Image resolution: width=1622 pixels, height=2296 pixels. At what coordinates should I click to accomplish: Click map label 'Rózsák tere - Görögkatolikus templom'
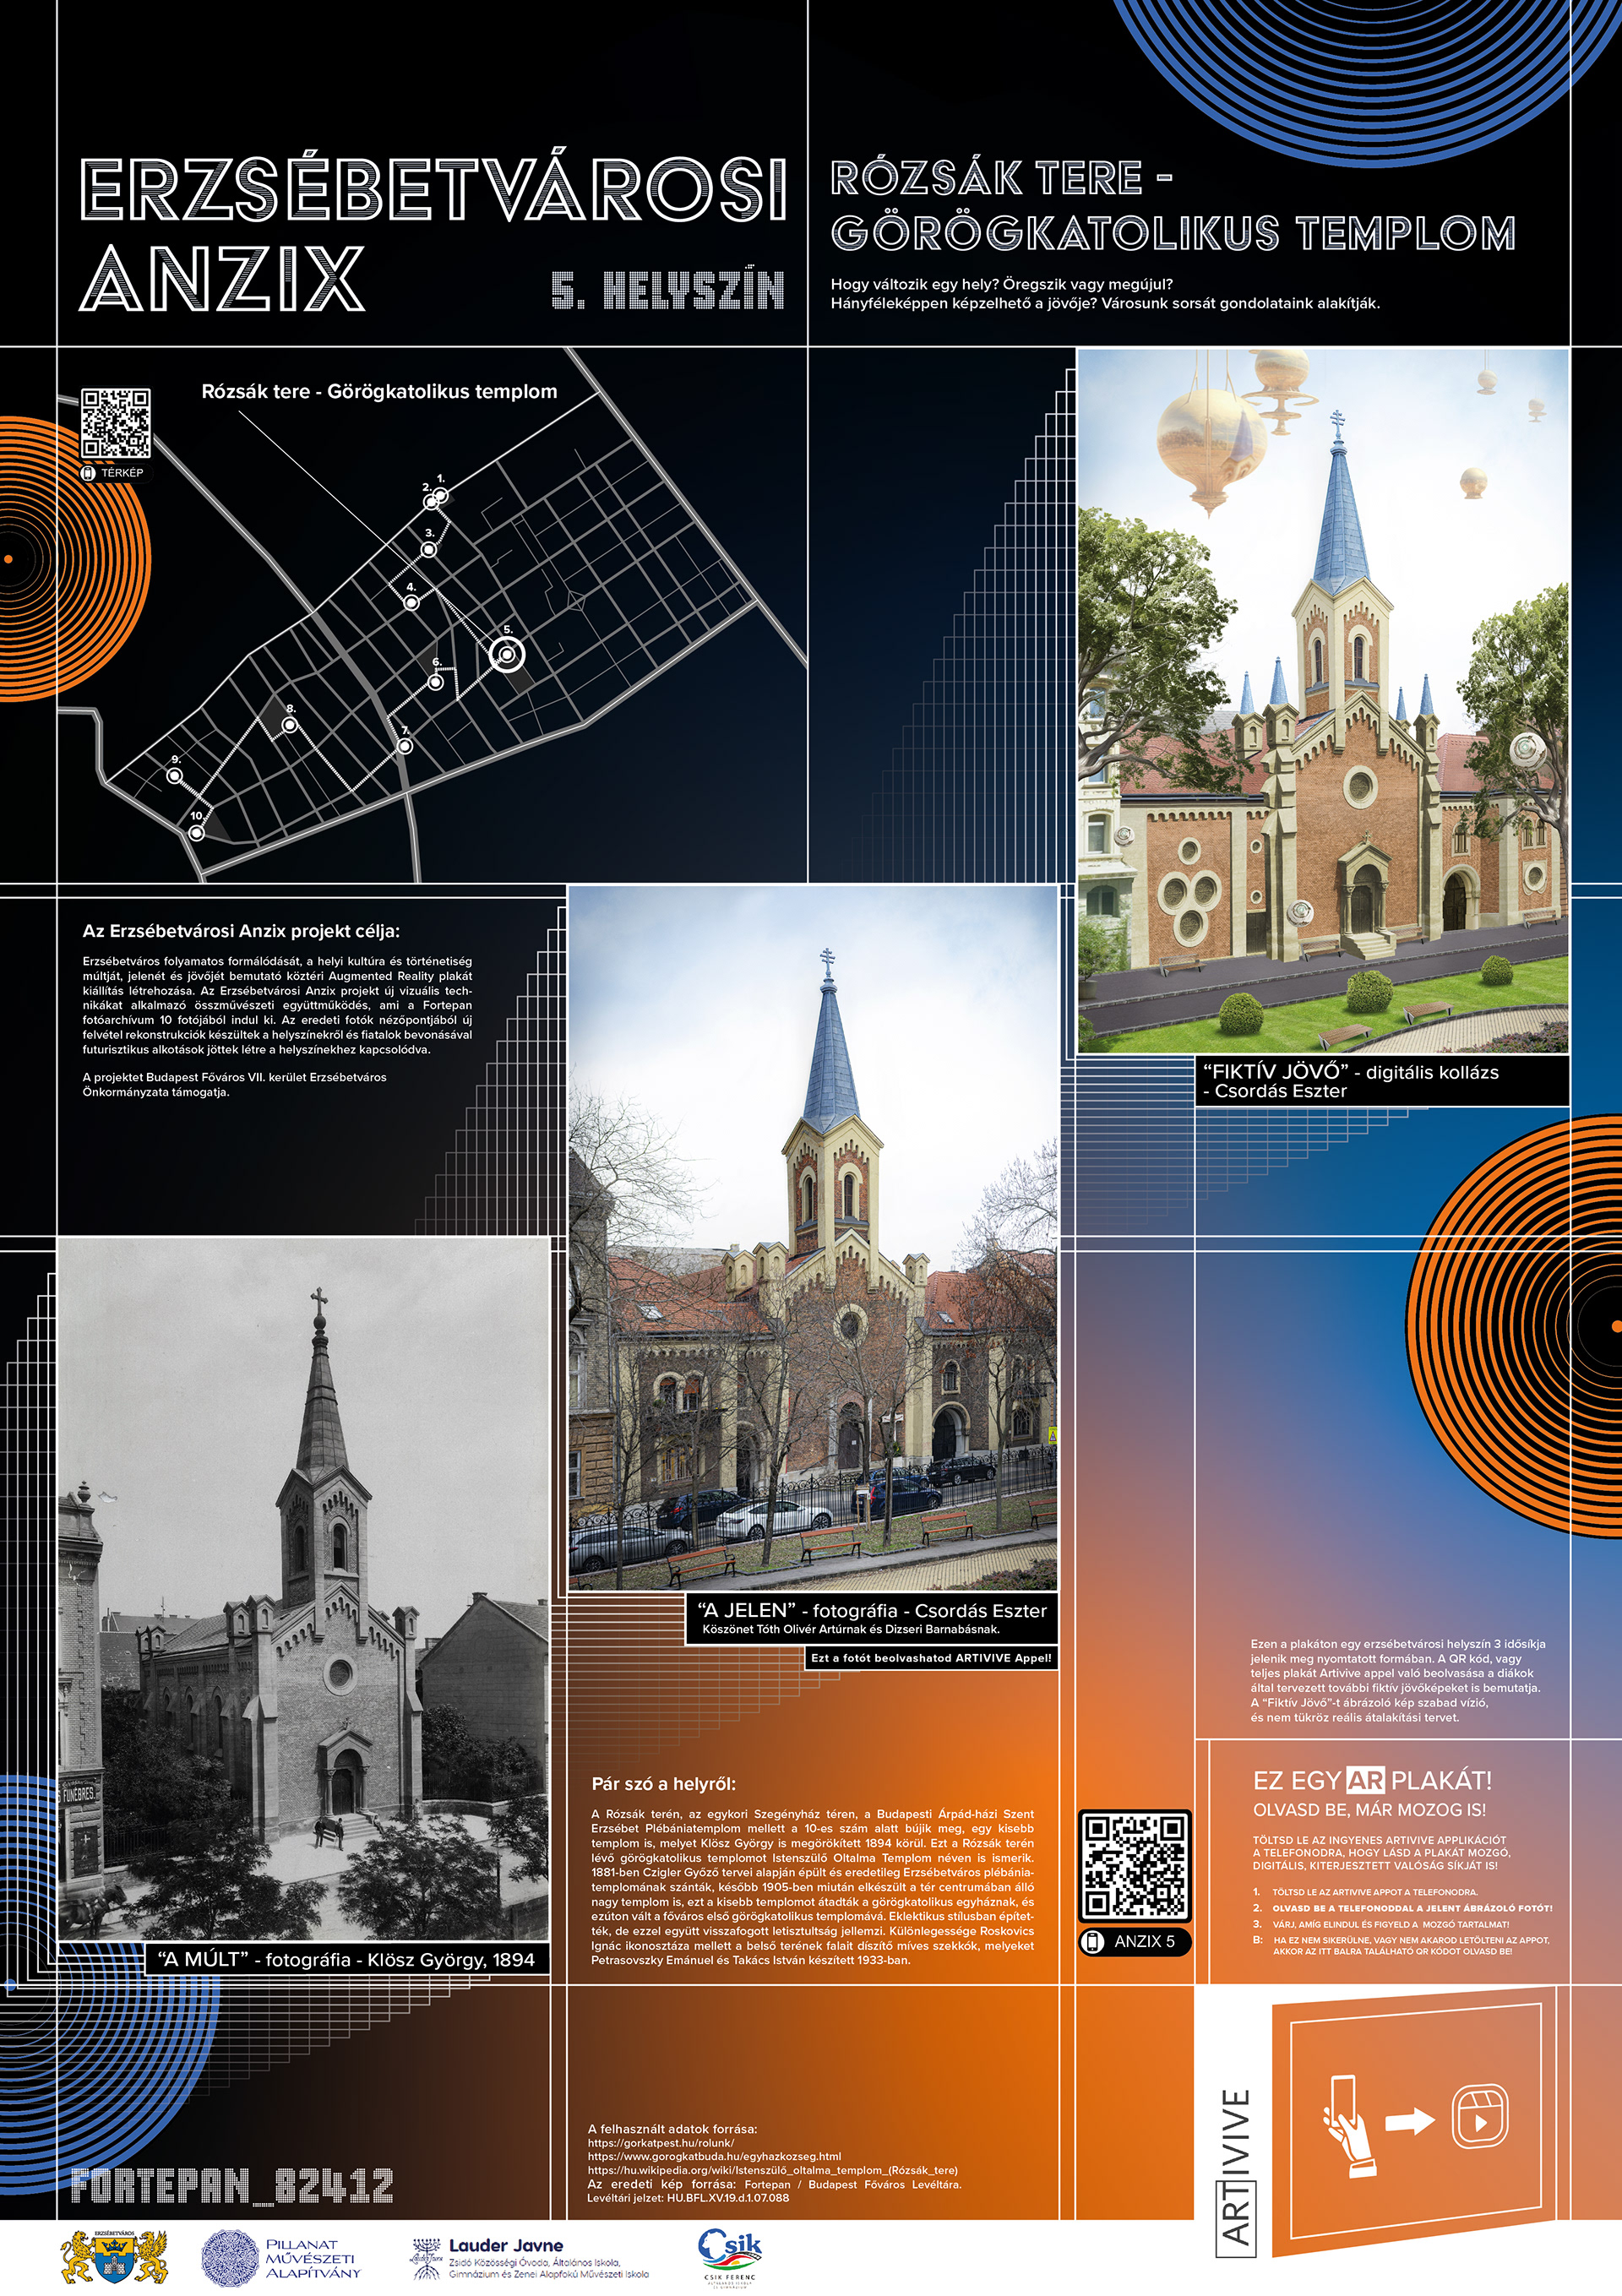pyautogui.click(x=379, y=392)
